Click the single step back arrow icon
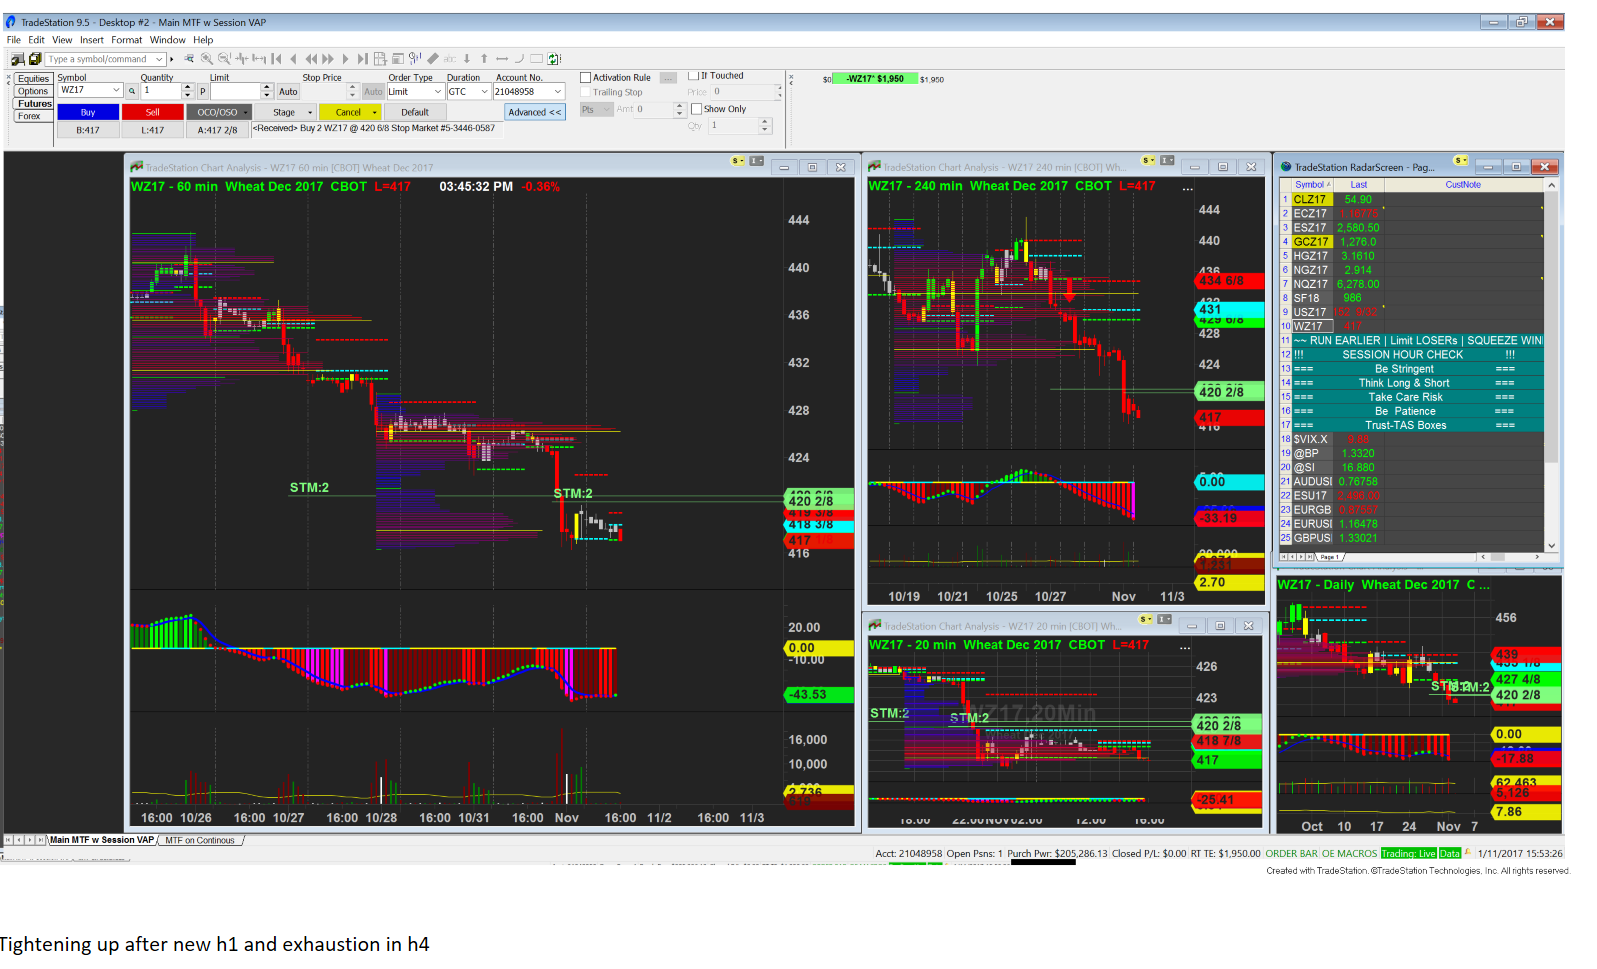The image size is (1597, 969). (x=293, y=59)
